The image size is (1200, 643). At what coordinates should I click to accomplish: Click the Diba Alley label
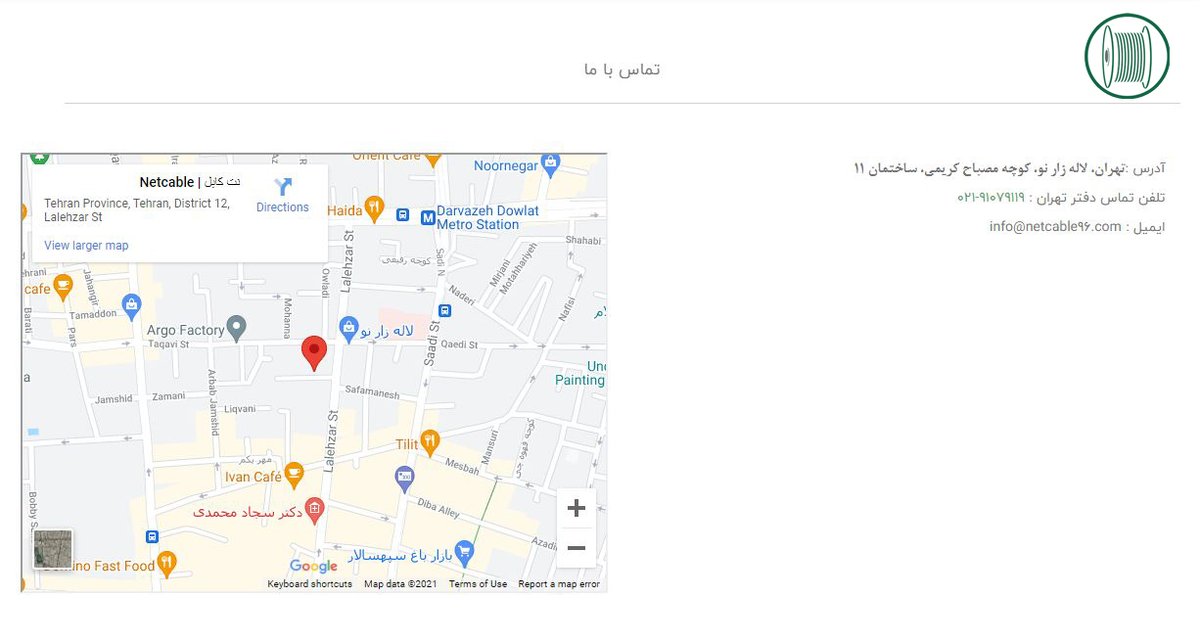coord(437,508)
